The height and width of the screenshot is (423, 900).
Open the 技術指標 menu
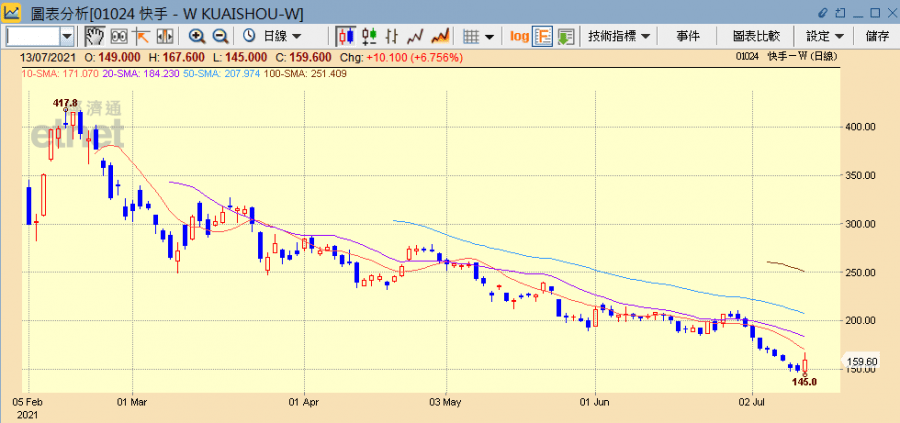[619, 36]
